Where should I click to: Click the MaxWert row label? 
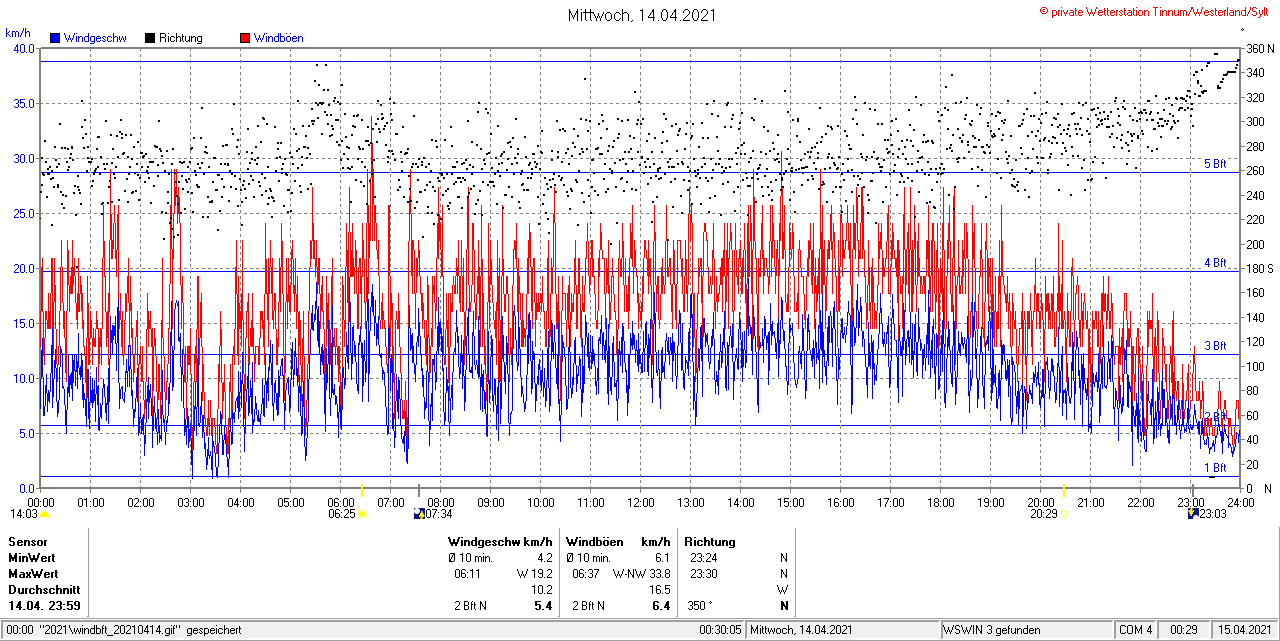(x=33, y=573)
